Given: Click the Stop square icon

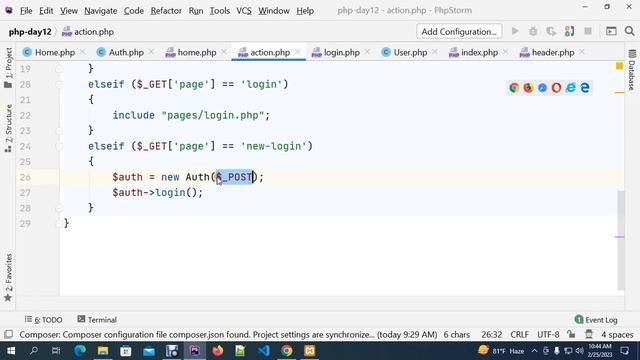Looking at the screenshot, I should click(588, 31).
